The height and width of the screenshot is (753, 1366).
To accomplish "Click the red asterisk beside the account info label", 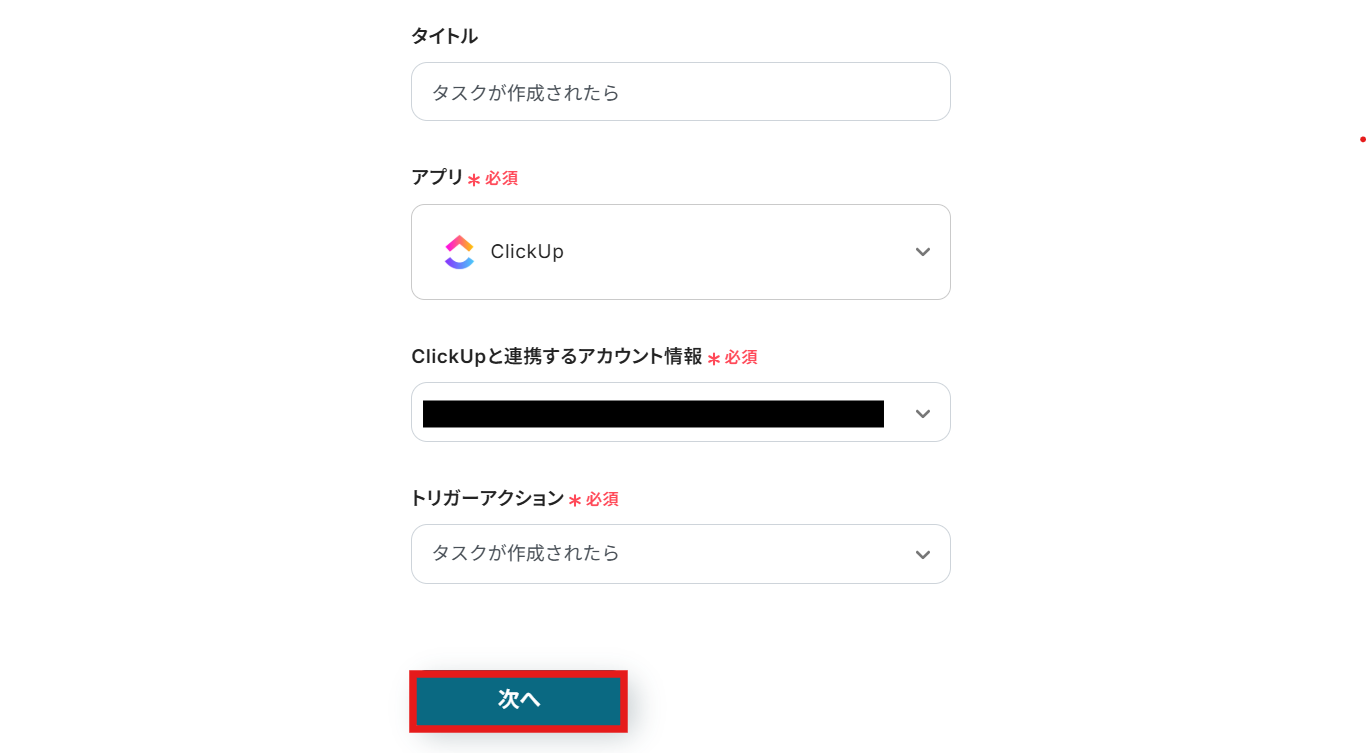I will pyautogui.click(x=714, y=358).
